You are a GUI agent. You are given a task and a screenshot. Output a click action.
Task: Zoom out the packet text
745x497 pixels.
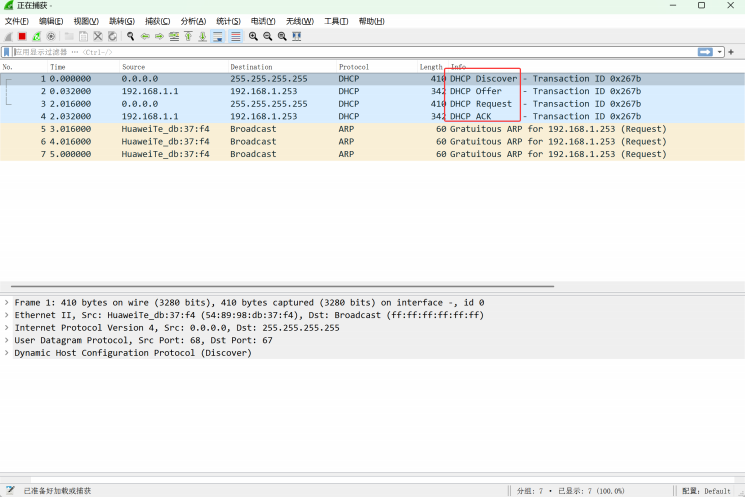tap(267, 37)
